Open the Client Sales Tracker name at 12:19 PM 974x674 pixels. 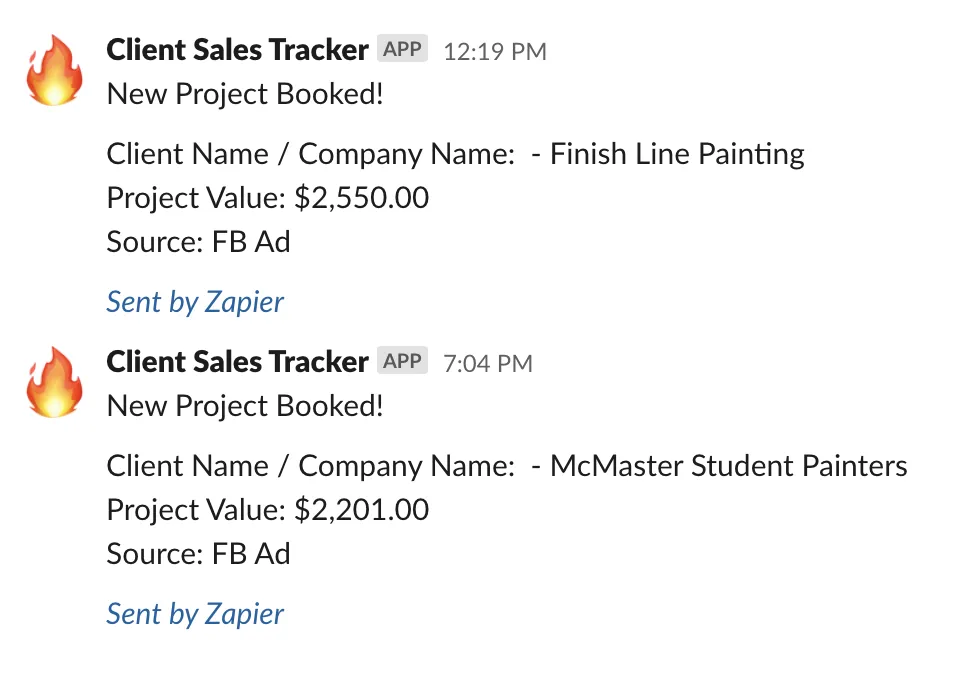tap(237, 50)
